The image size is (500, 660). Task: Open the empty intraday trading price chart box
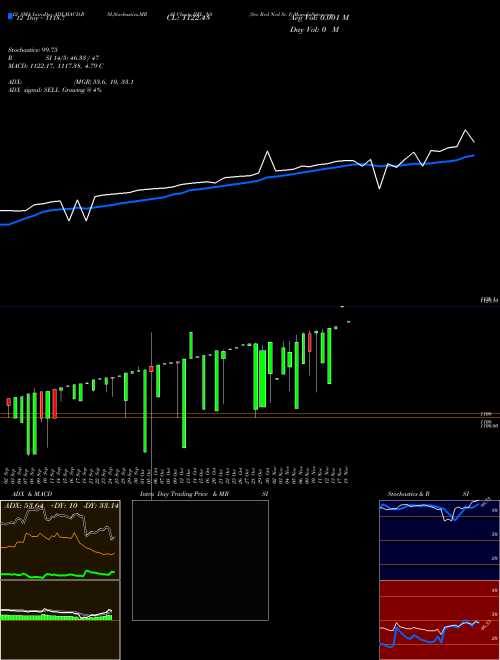(200, 560)
